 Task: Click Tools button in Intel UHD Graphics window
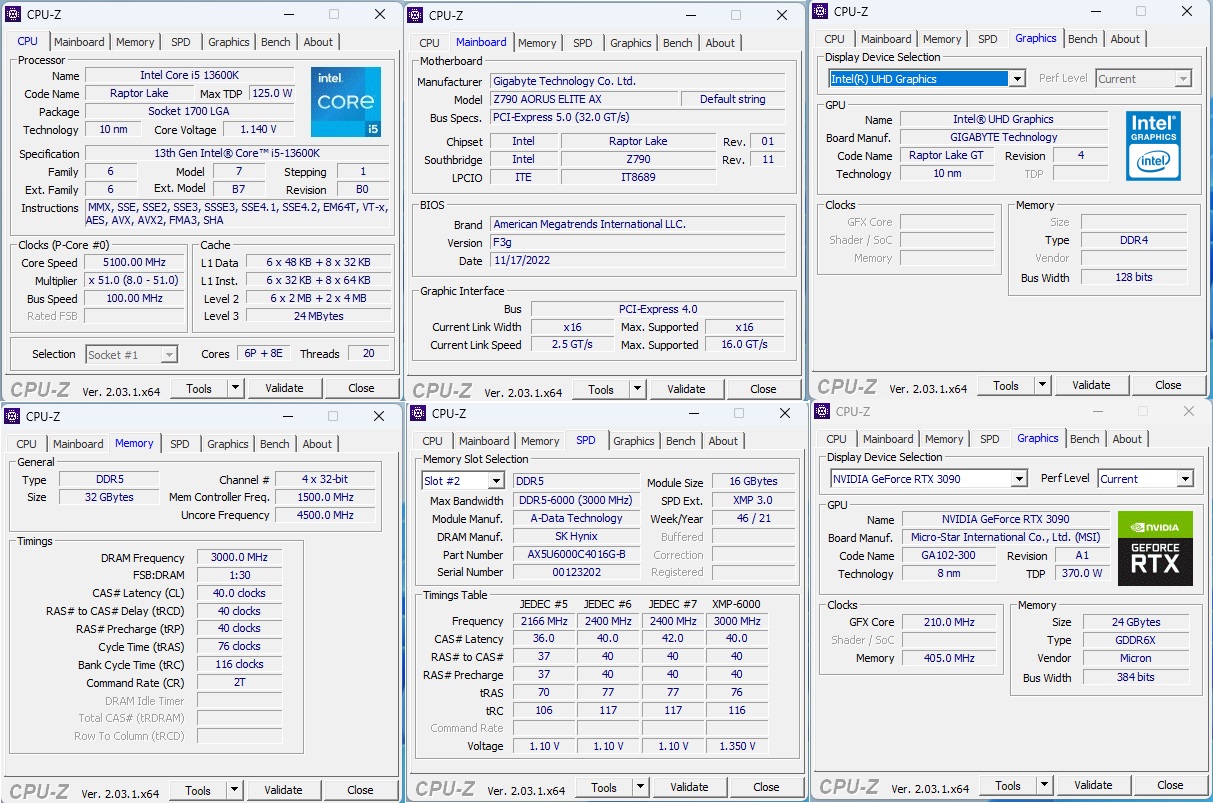[x=1006, y=385]
